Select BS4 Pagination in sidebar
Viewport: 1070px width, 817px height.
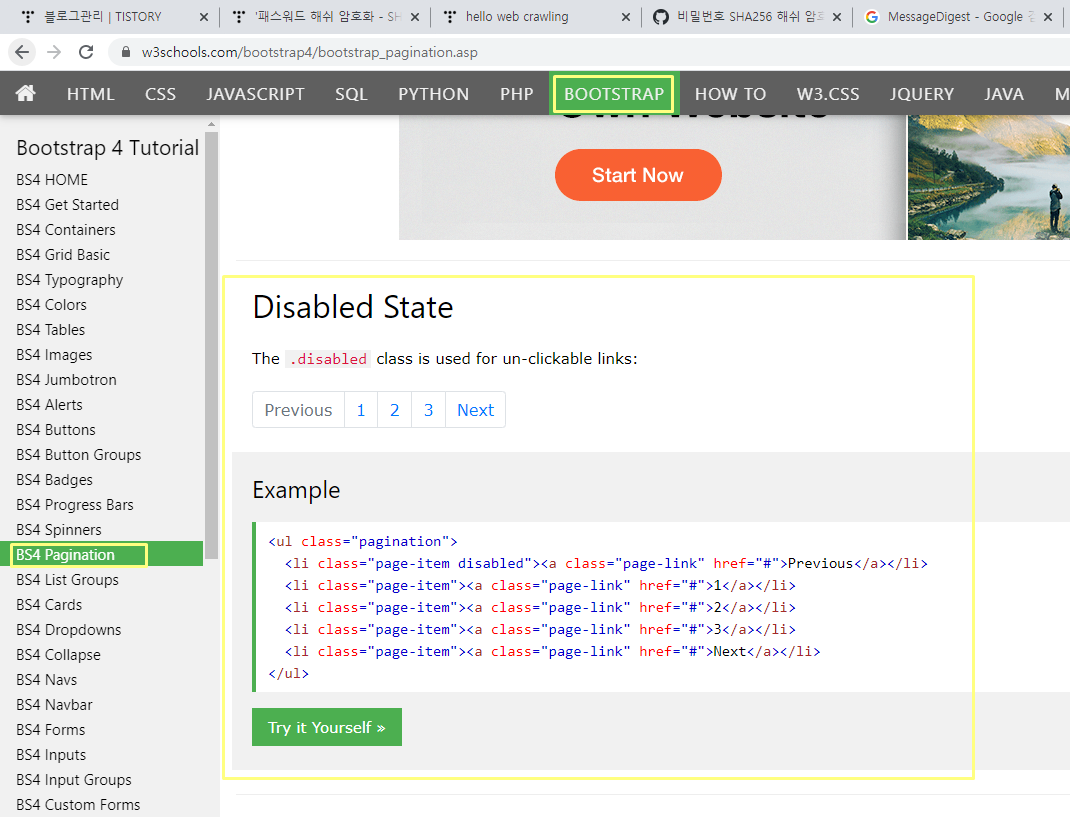[x=102, y=554]
